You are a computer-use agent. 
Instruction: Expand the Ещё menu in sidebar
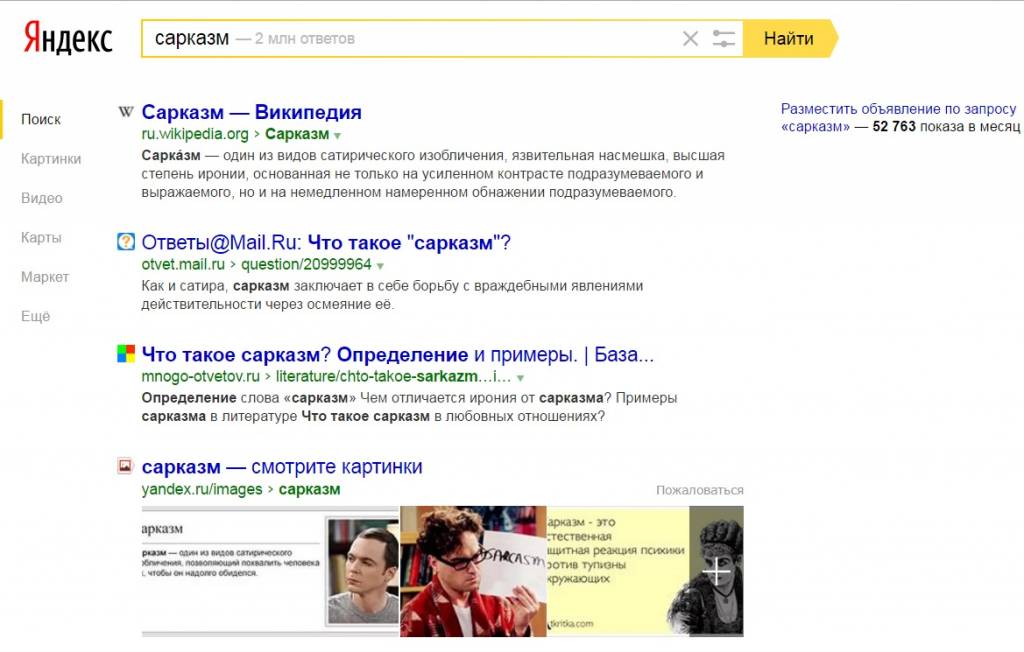(35, 316)
